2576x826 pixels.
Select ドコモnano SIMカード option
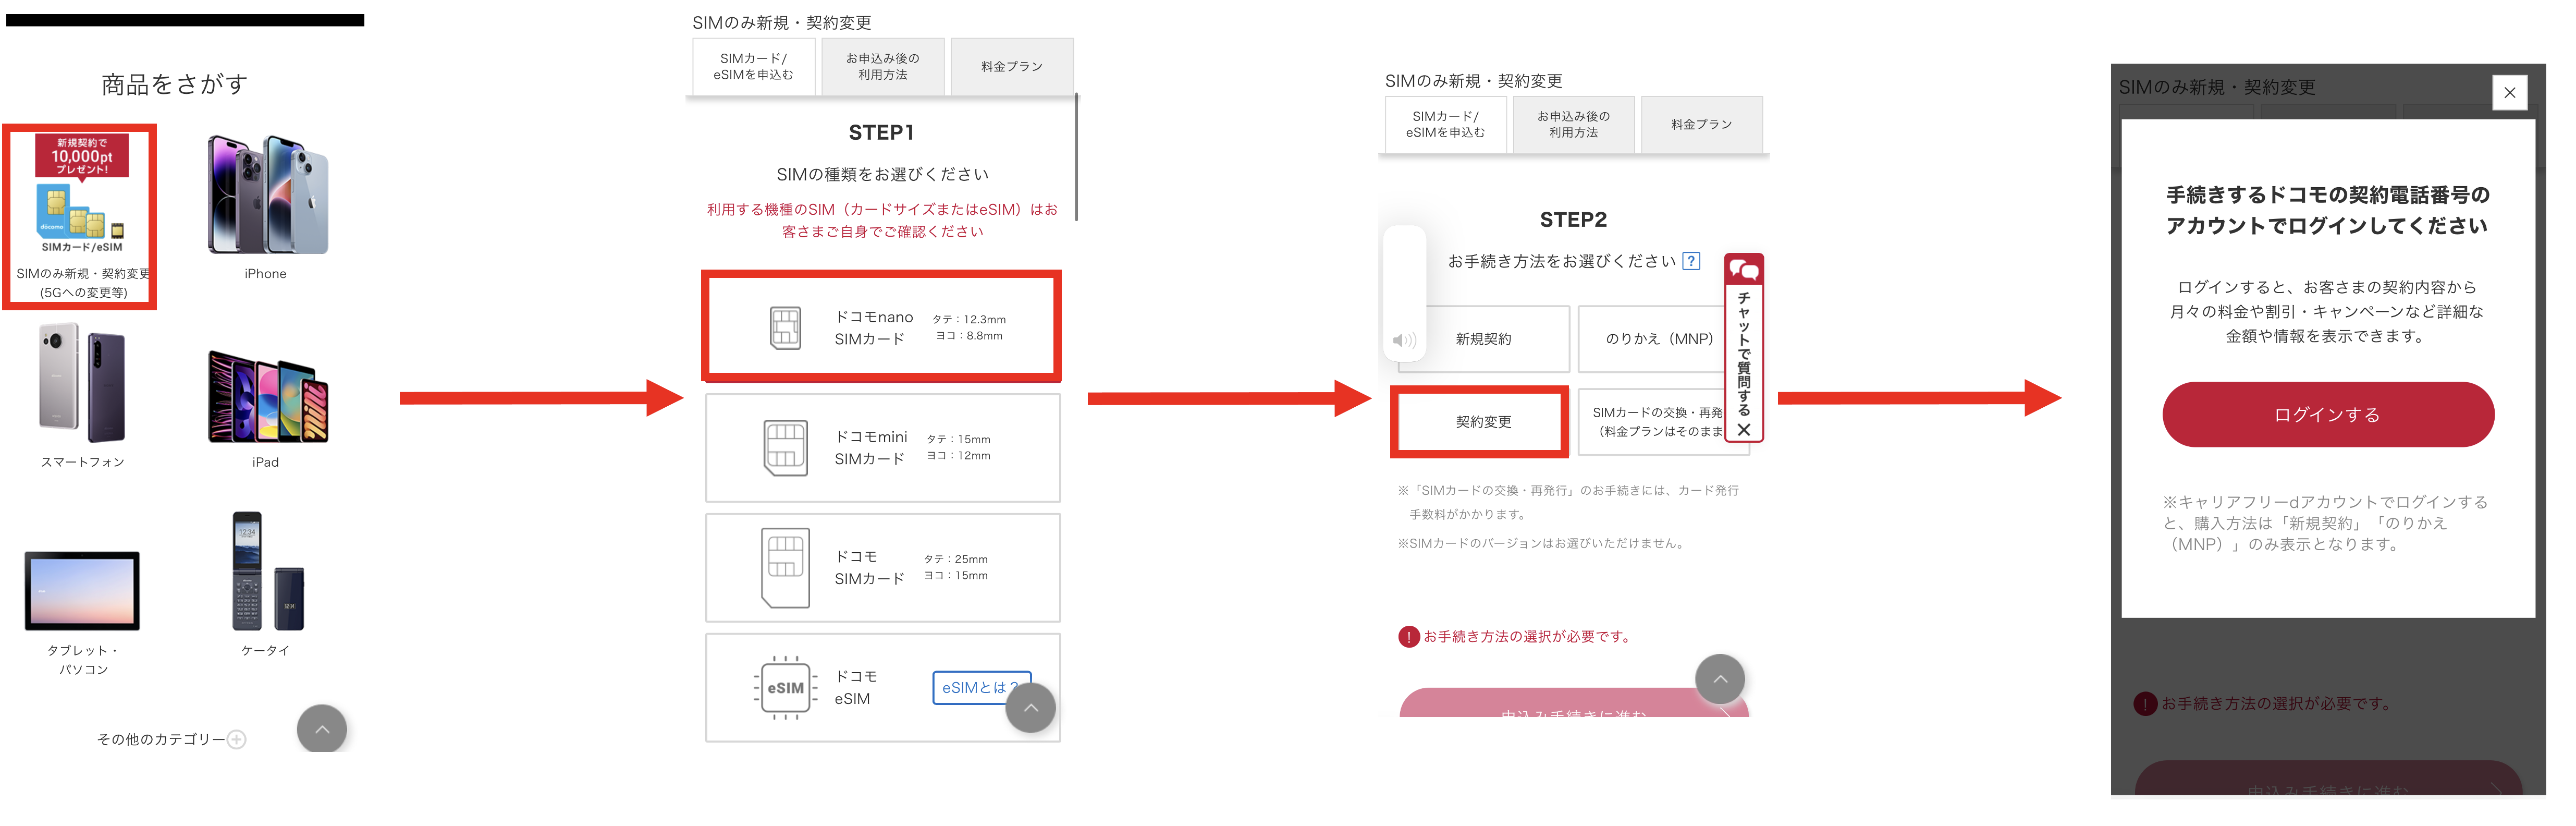881,327
